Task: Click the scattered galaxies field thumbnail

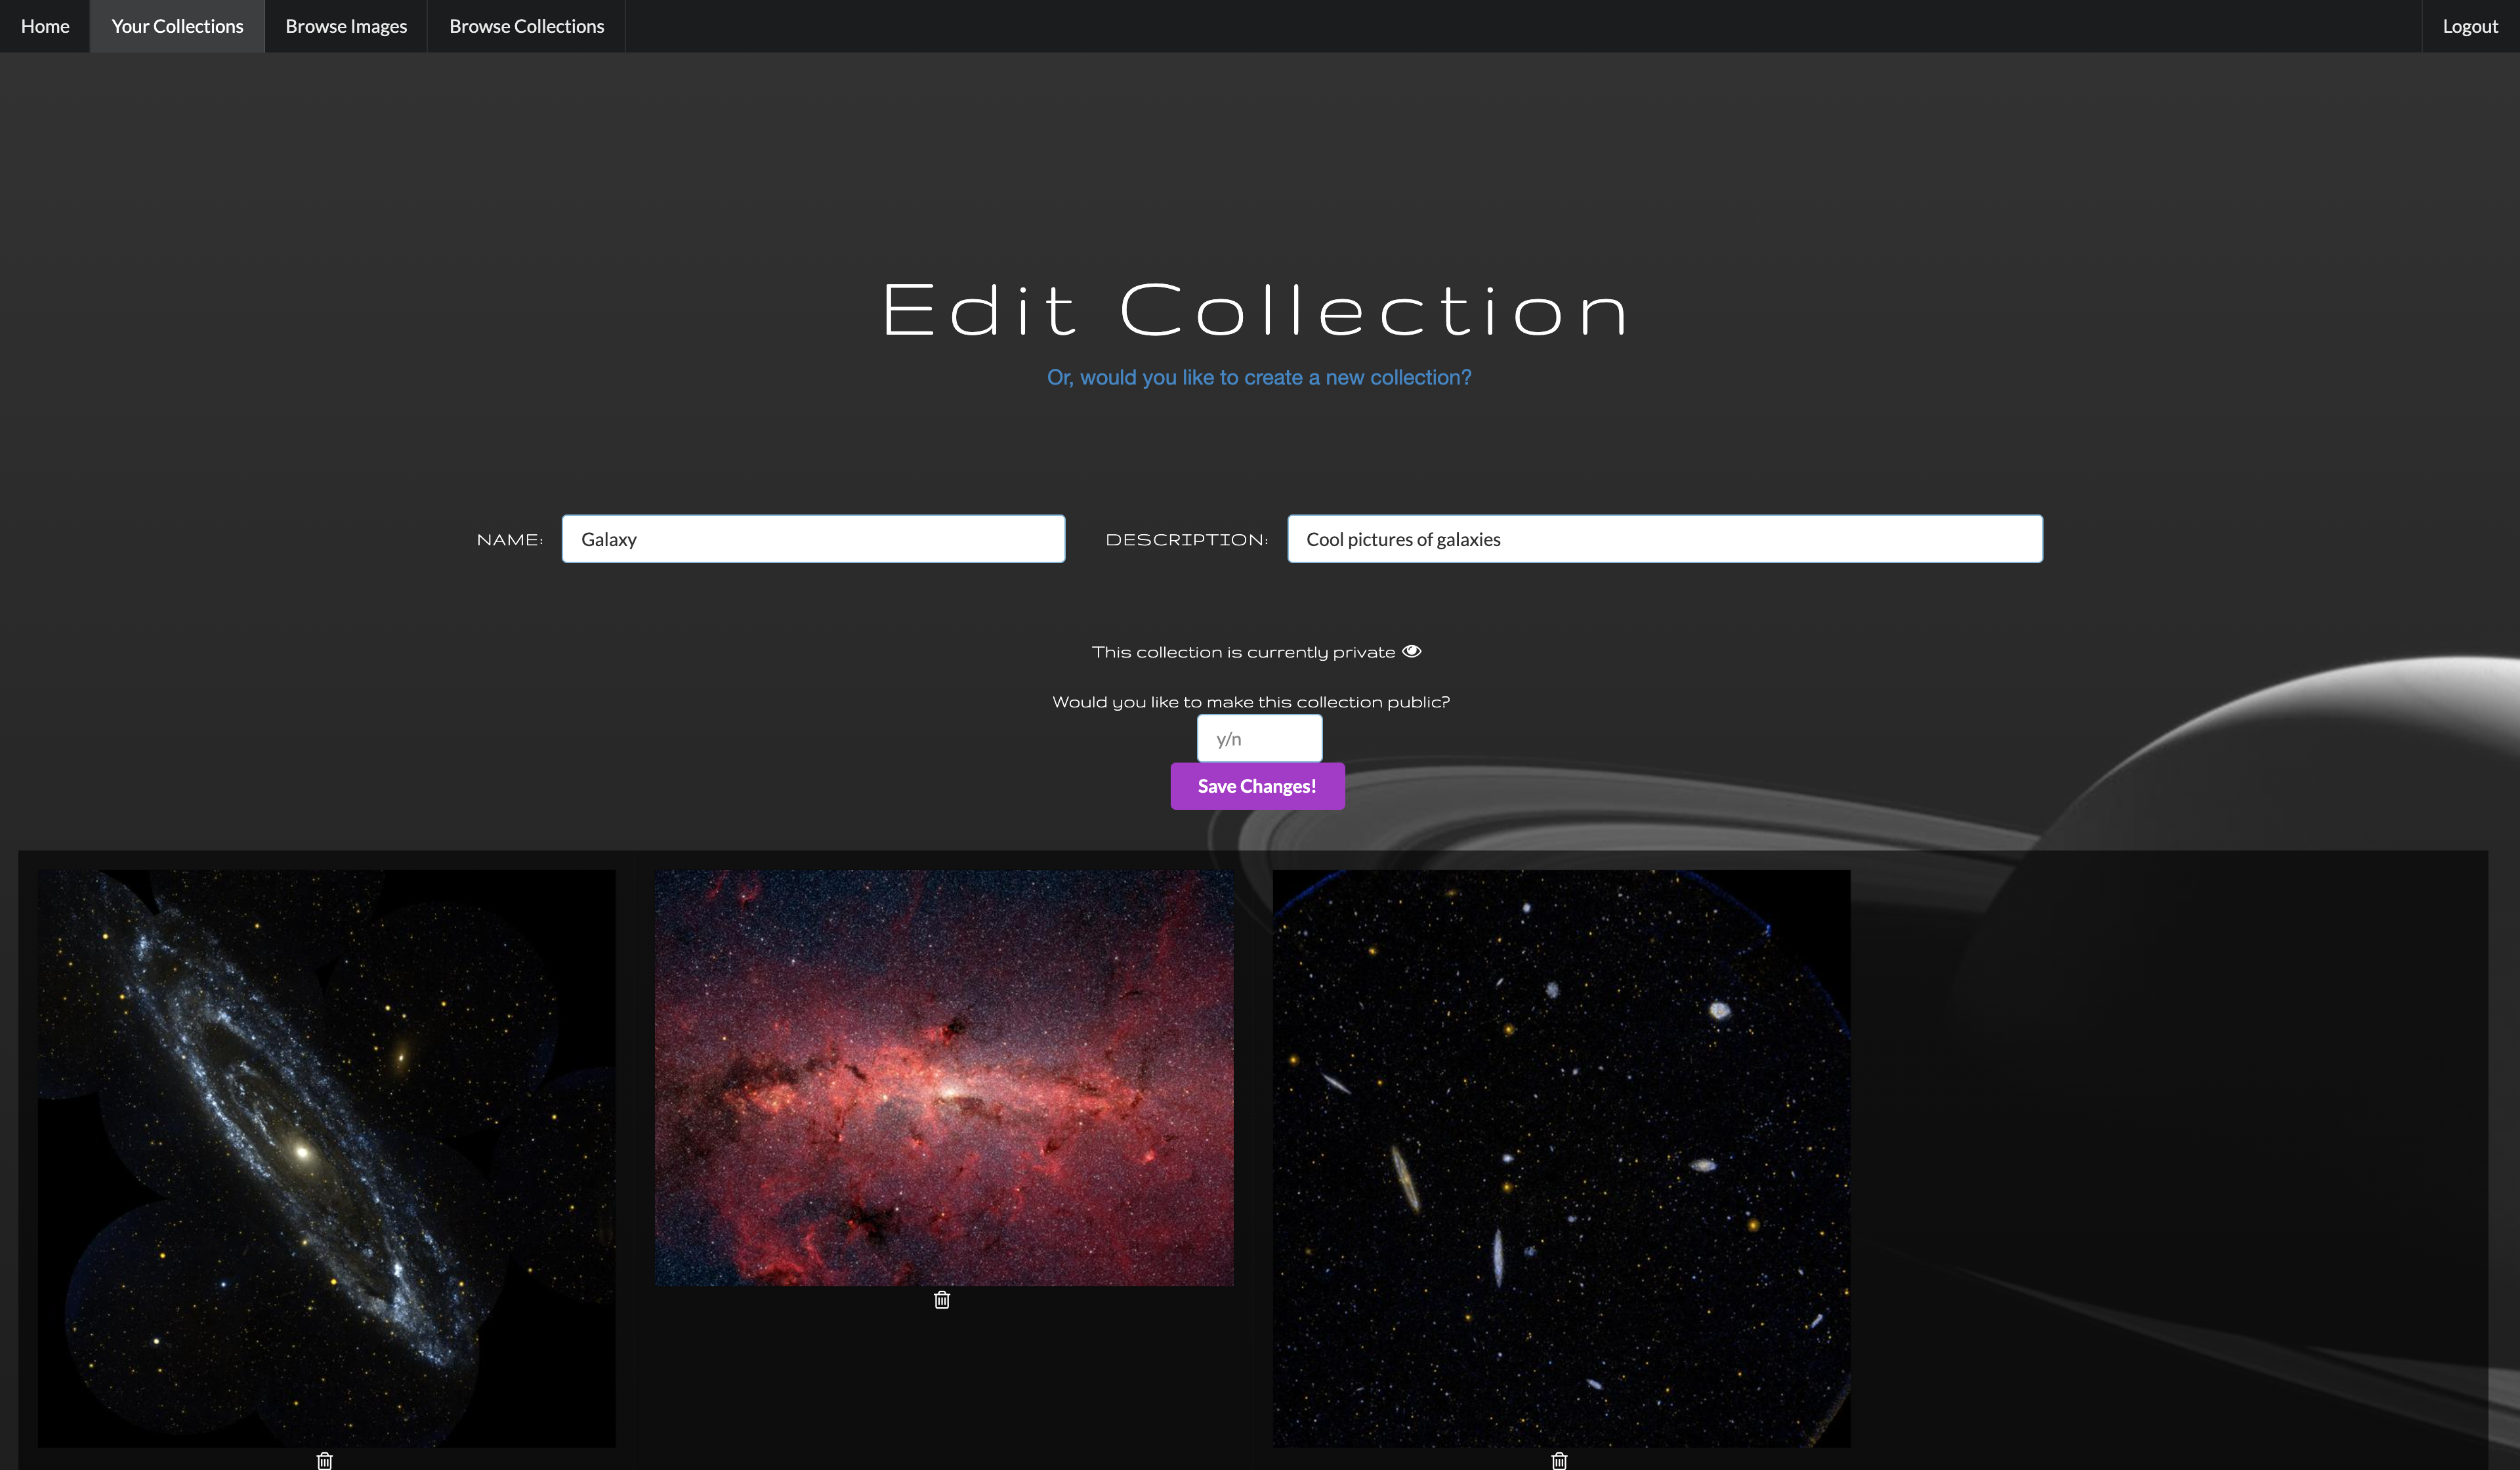Action: [x=1561, y=1157]
